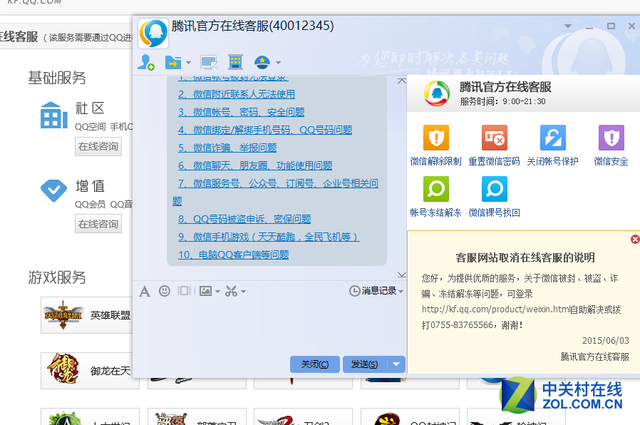The height and width of the screenshot is (425, 640).
Task: Click the send picture icon
Action: (x=205, y=291)
